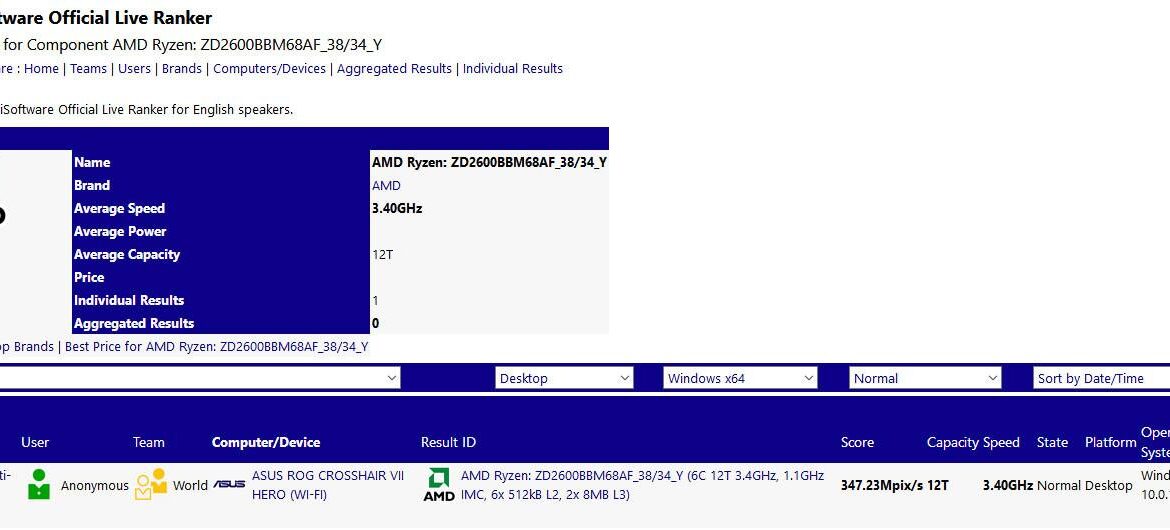The height and width of the screenshot is (530, 1170).
Task: Click the ASUS logo in results row
Action: [x=229, y=485]
